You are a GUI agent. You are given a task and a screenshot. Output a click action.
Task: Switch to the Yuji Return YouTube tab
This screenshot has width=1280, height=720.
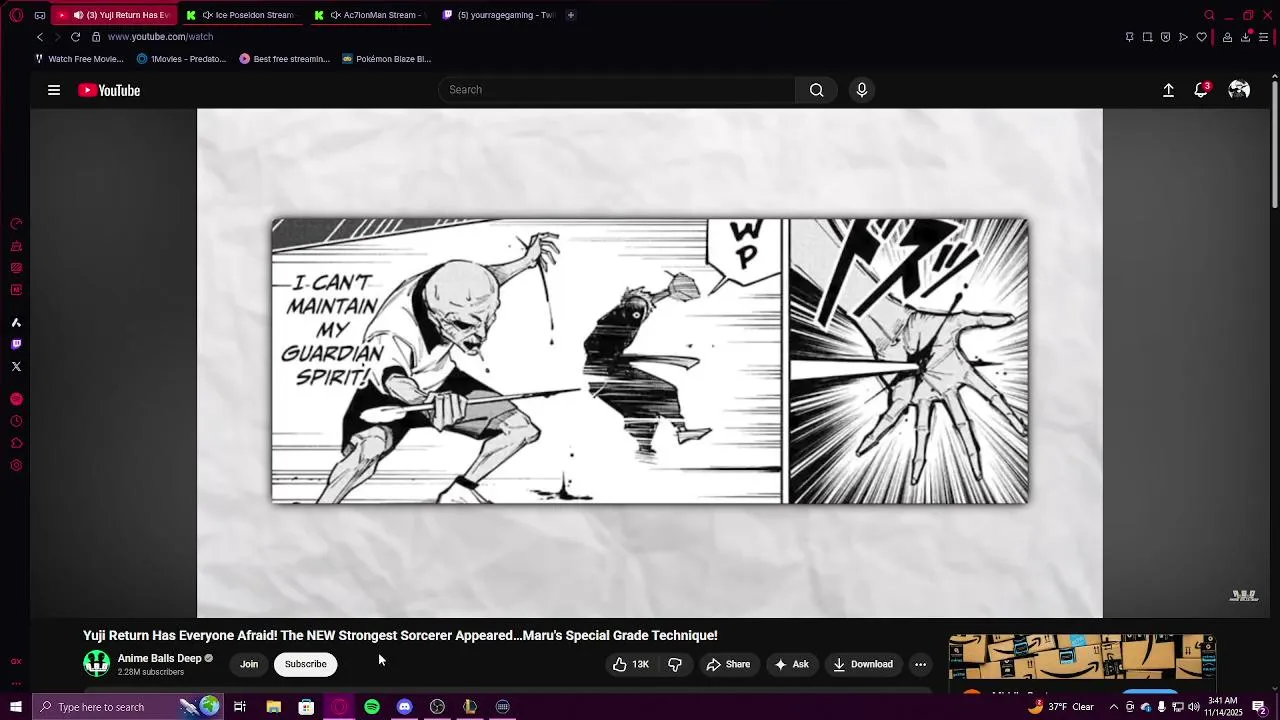tap(115, 15)
